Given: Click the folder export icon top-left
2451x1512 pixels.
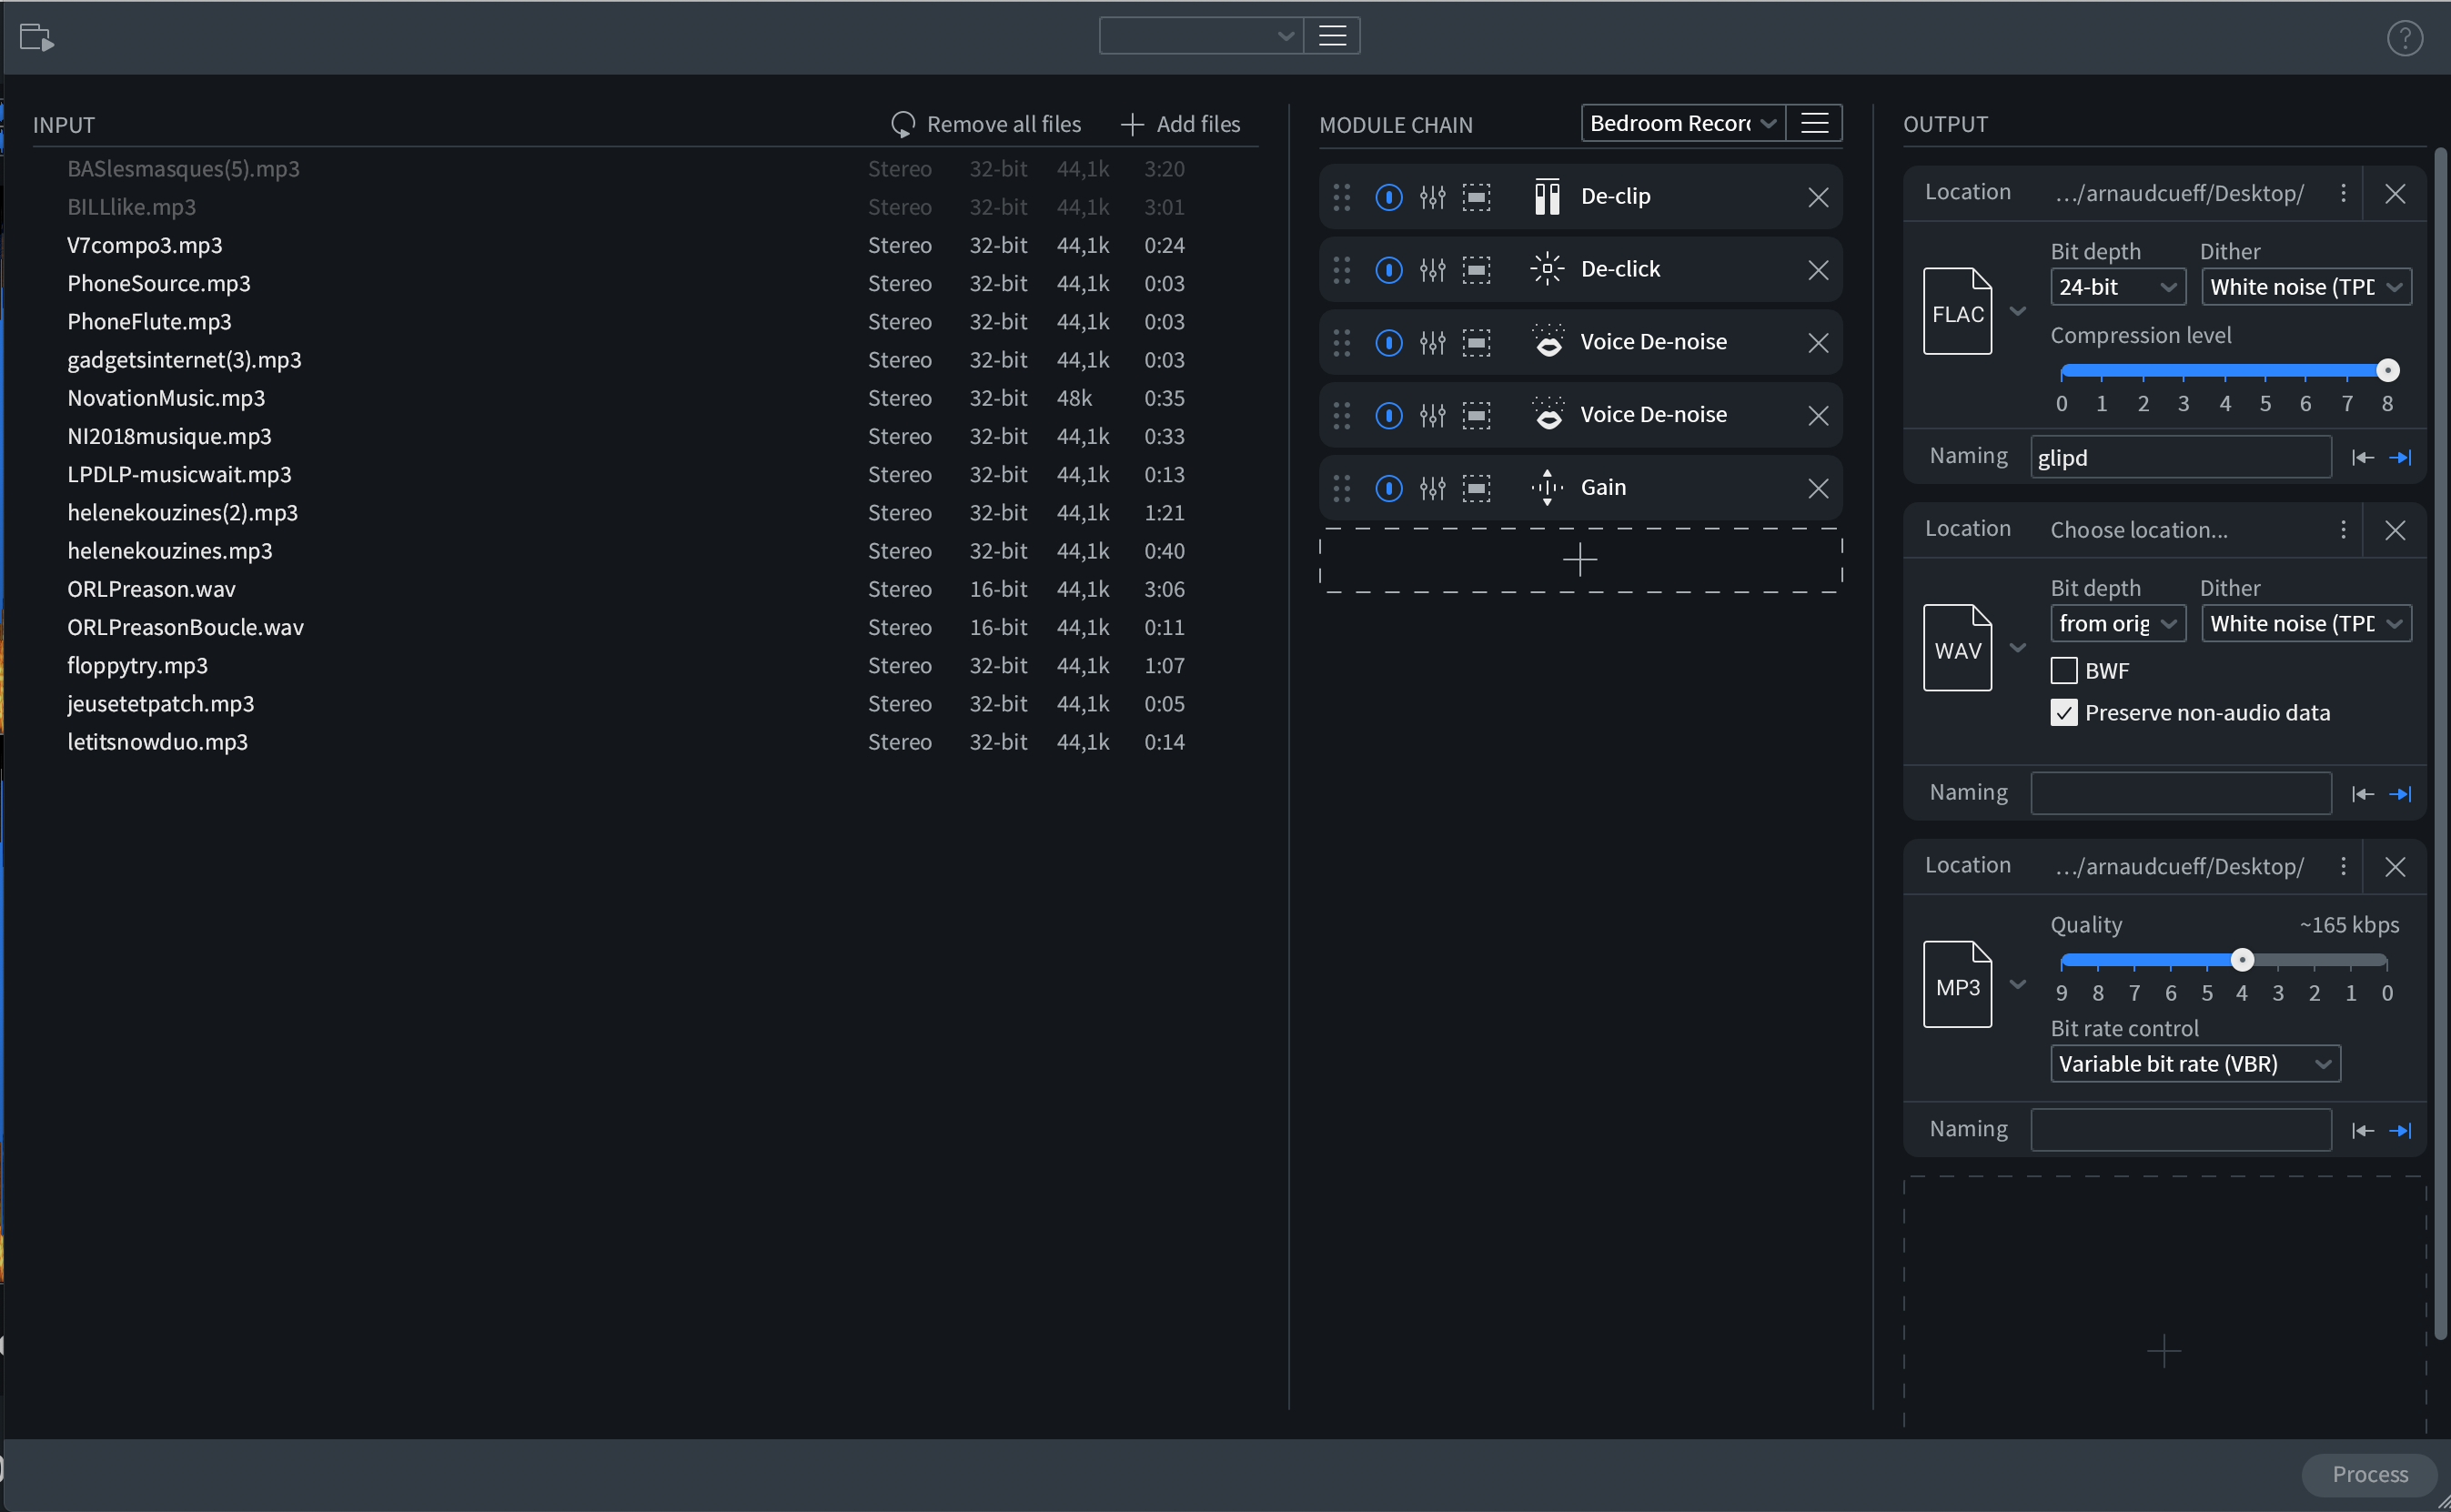Looking at the screenshot, I should (x=38, y=37).
